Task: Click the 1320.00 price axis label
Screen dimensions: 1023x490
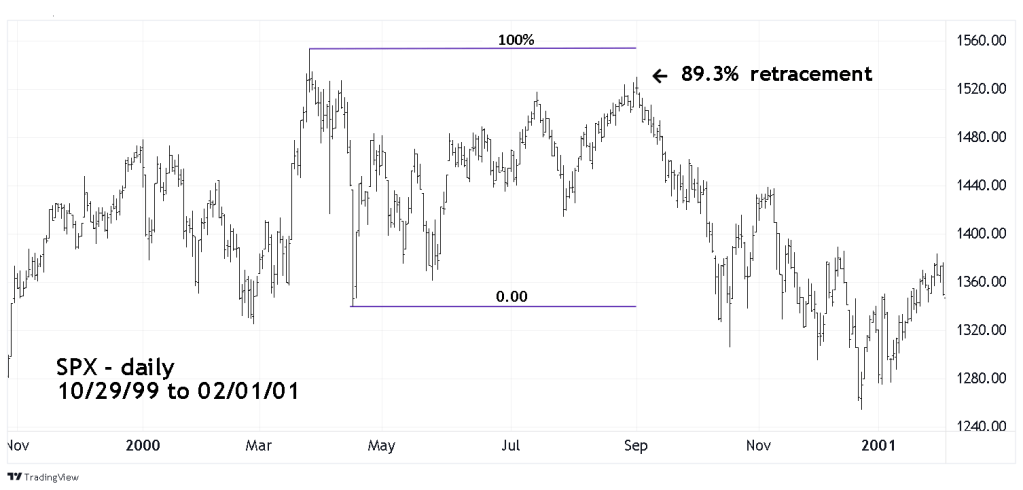Action: pyautogui.click(x=981, y=330)
